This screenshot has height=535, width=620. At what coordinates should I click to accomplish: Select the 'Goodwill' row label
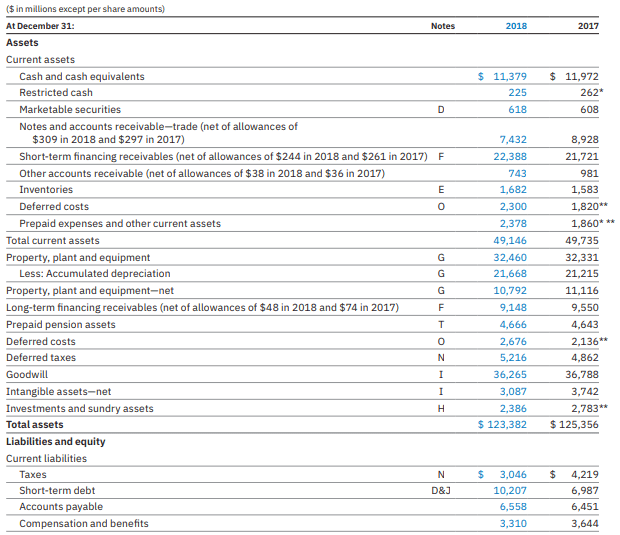(27, 374)
